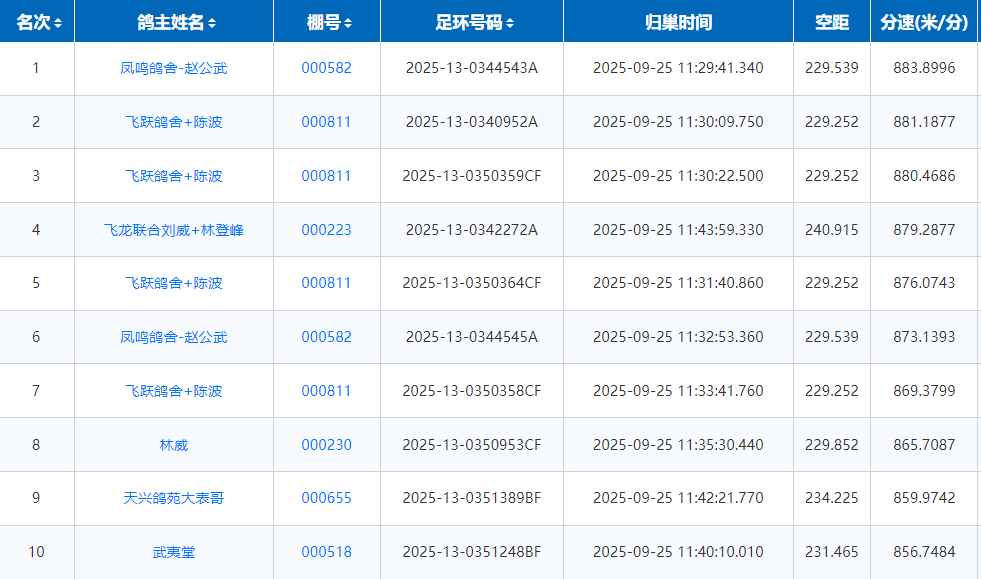Click loft number 000230
The width and height of the screenshot is (981, 579).
(x=326, y=445)
